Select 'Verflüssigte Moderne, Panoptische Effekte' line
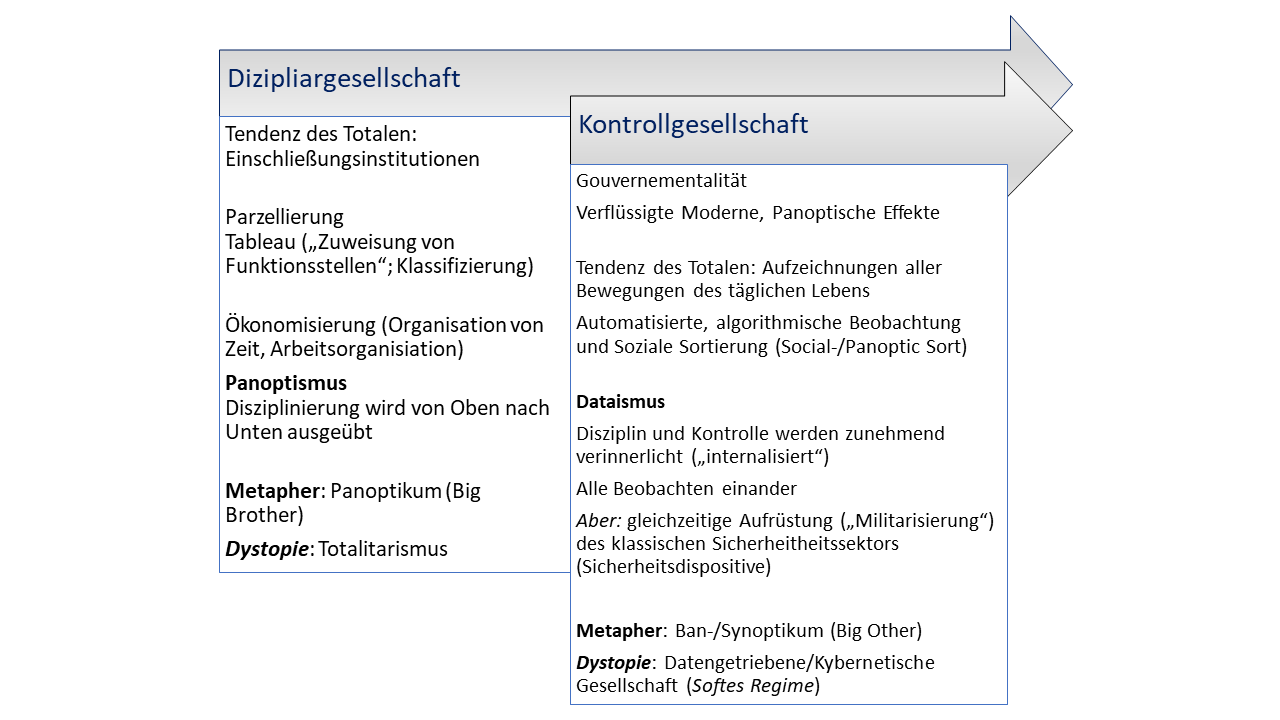 [757, 213]
